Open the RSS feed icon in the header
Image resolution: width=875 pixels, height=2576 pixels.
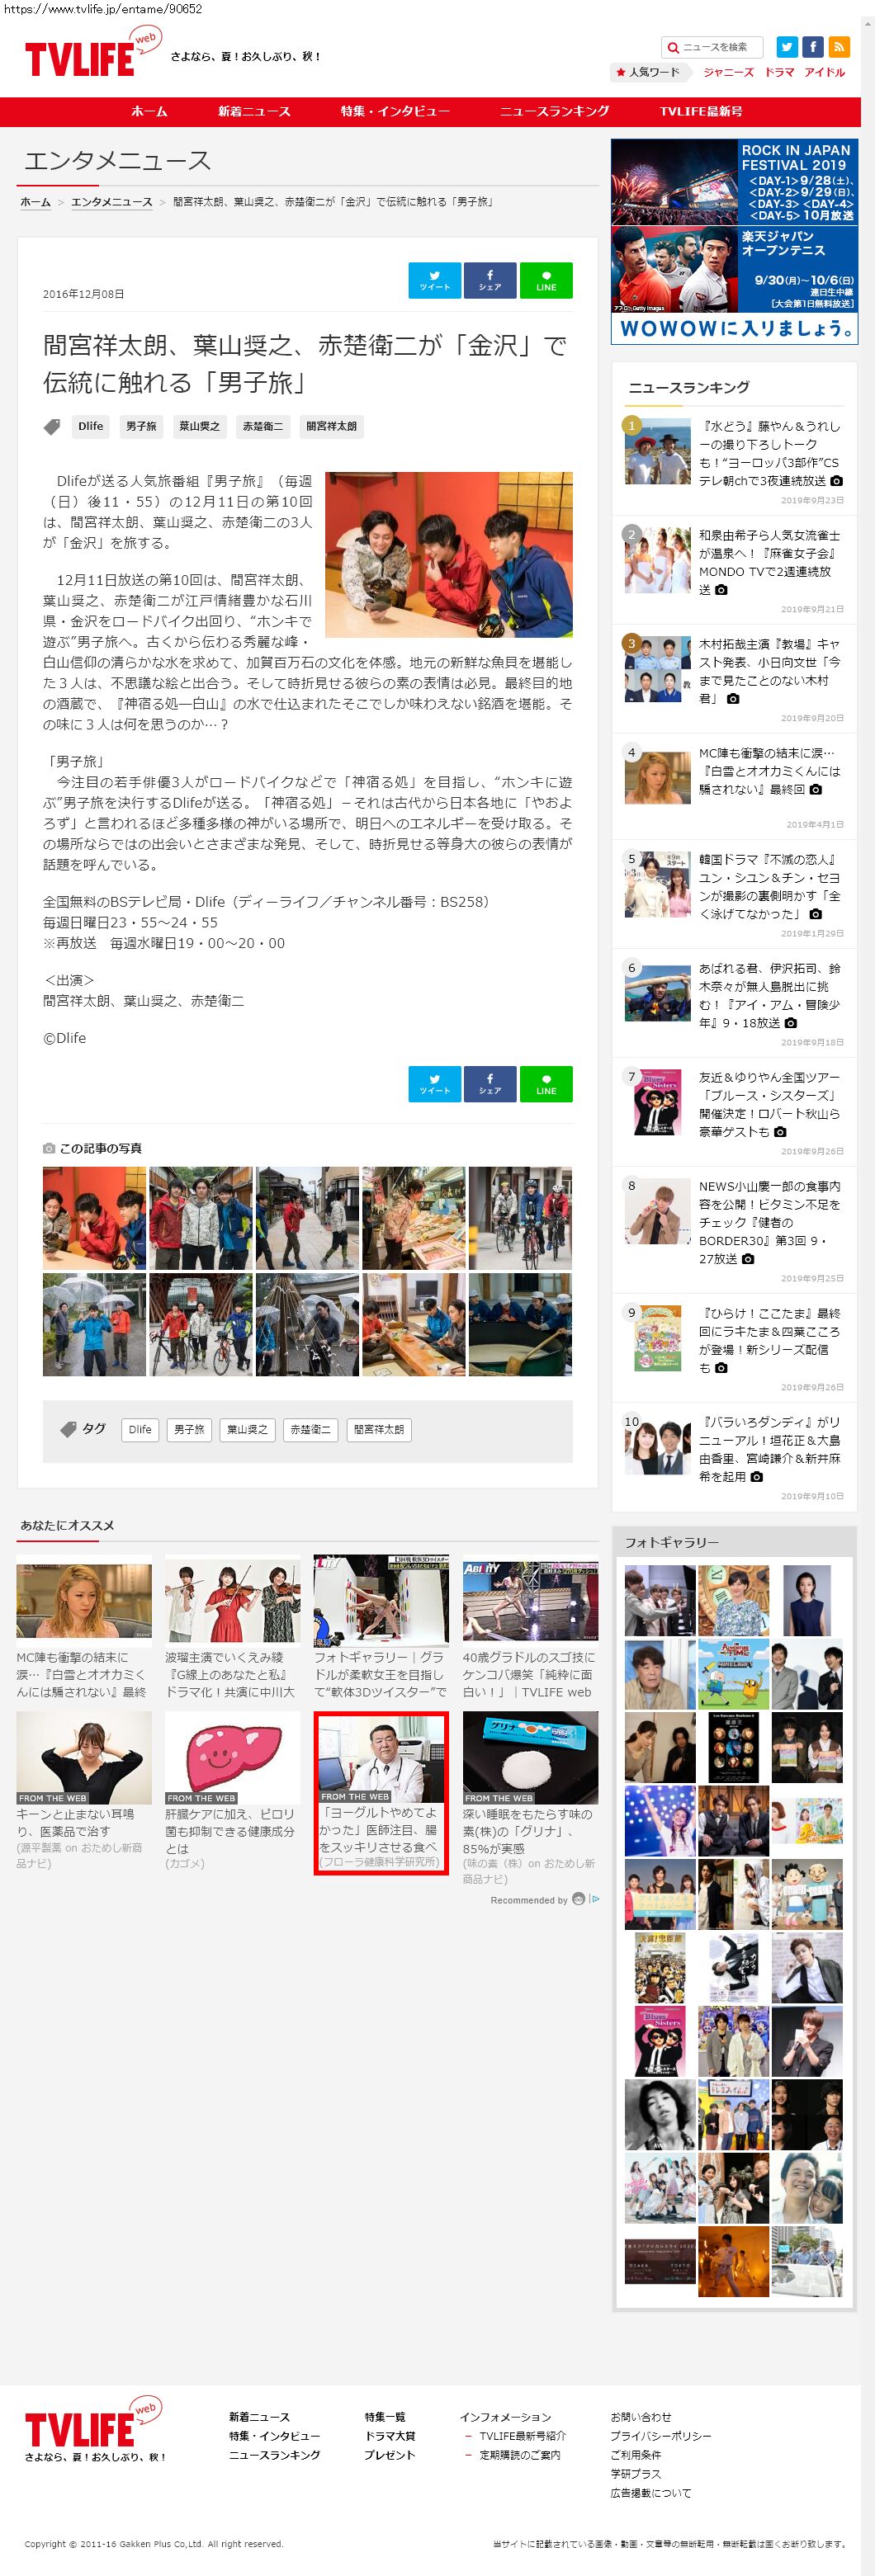[x=839, y=47]
